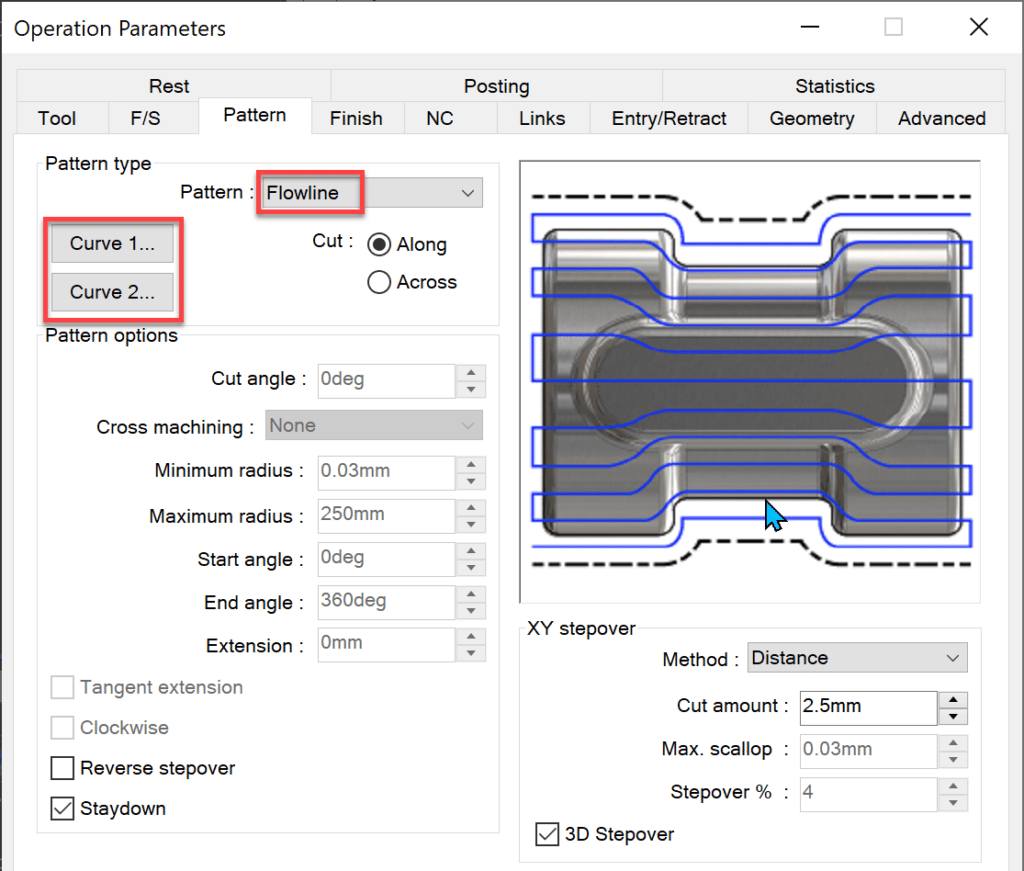This screenshot has height=871, width=1024.
Task: Open the Pattern dropdown showing Flowline
Action: point(370,192)
